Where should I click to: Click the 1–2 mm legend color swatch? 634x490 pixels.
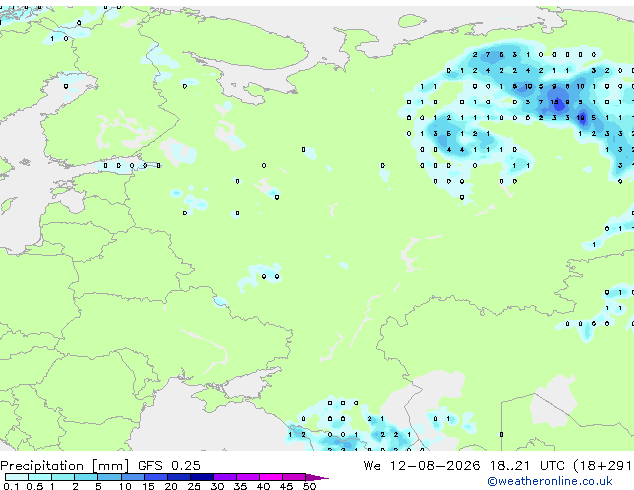pyautogui.click(x=63, y=477)
